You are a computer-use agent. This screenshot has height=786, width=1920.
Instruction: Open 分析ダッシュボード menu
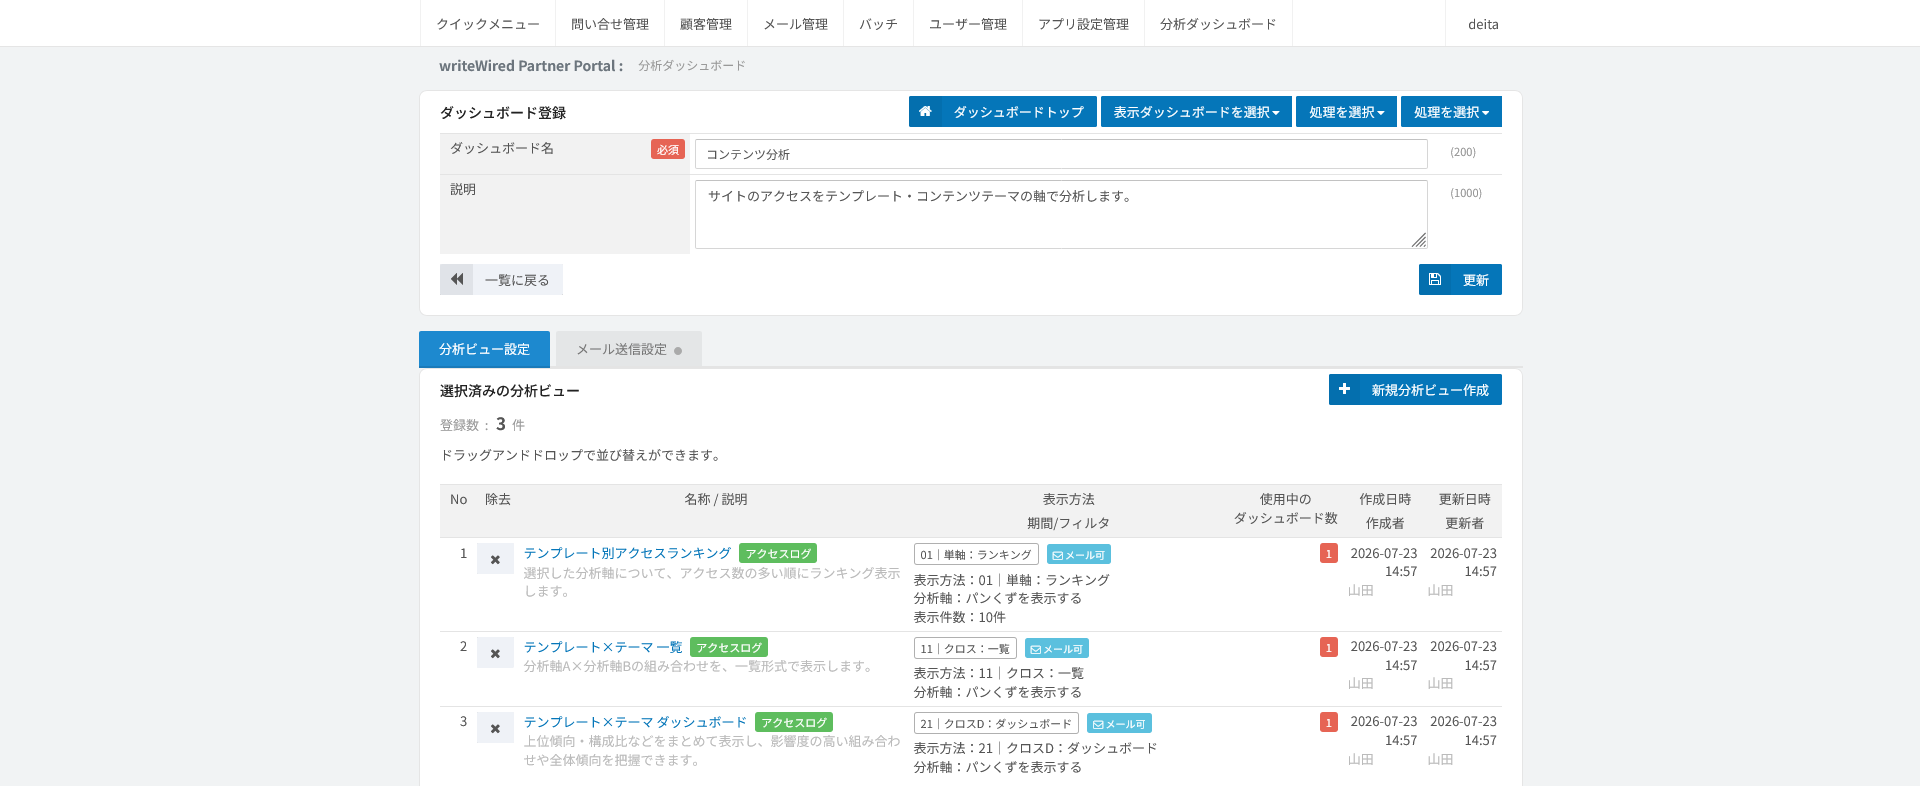point(1218,24)
